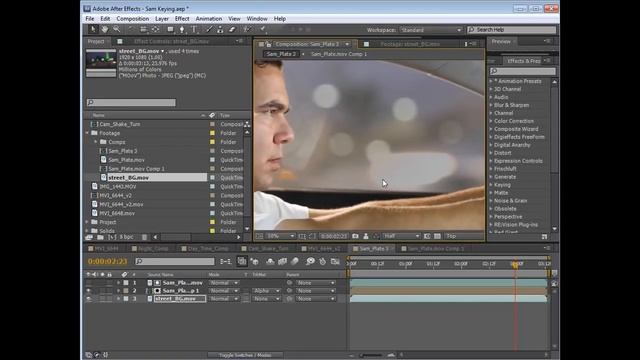Open the File menu
The image size is (640, 360).
[90, 19]
